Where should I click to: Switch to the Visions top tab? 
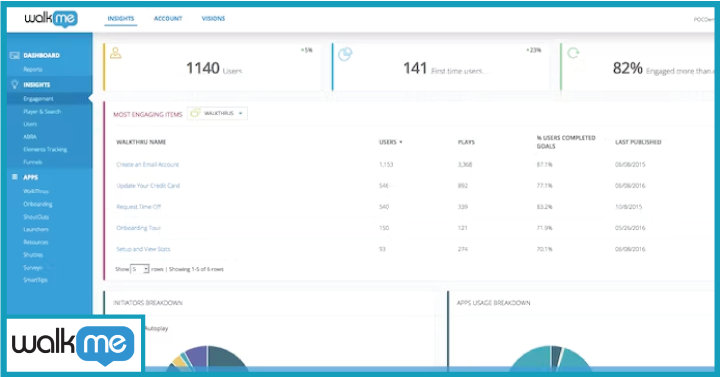pos(214,19)
